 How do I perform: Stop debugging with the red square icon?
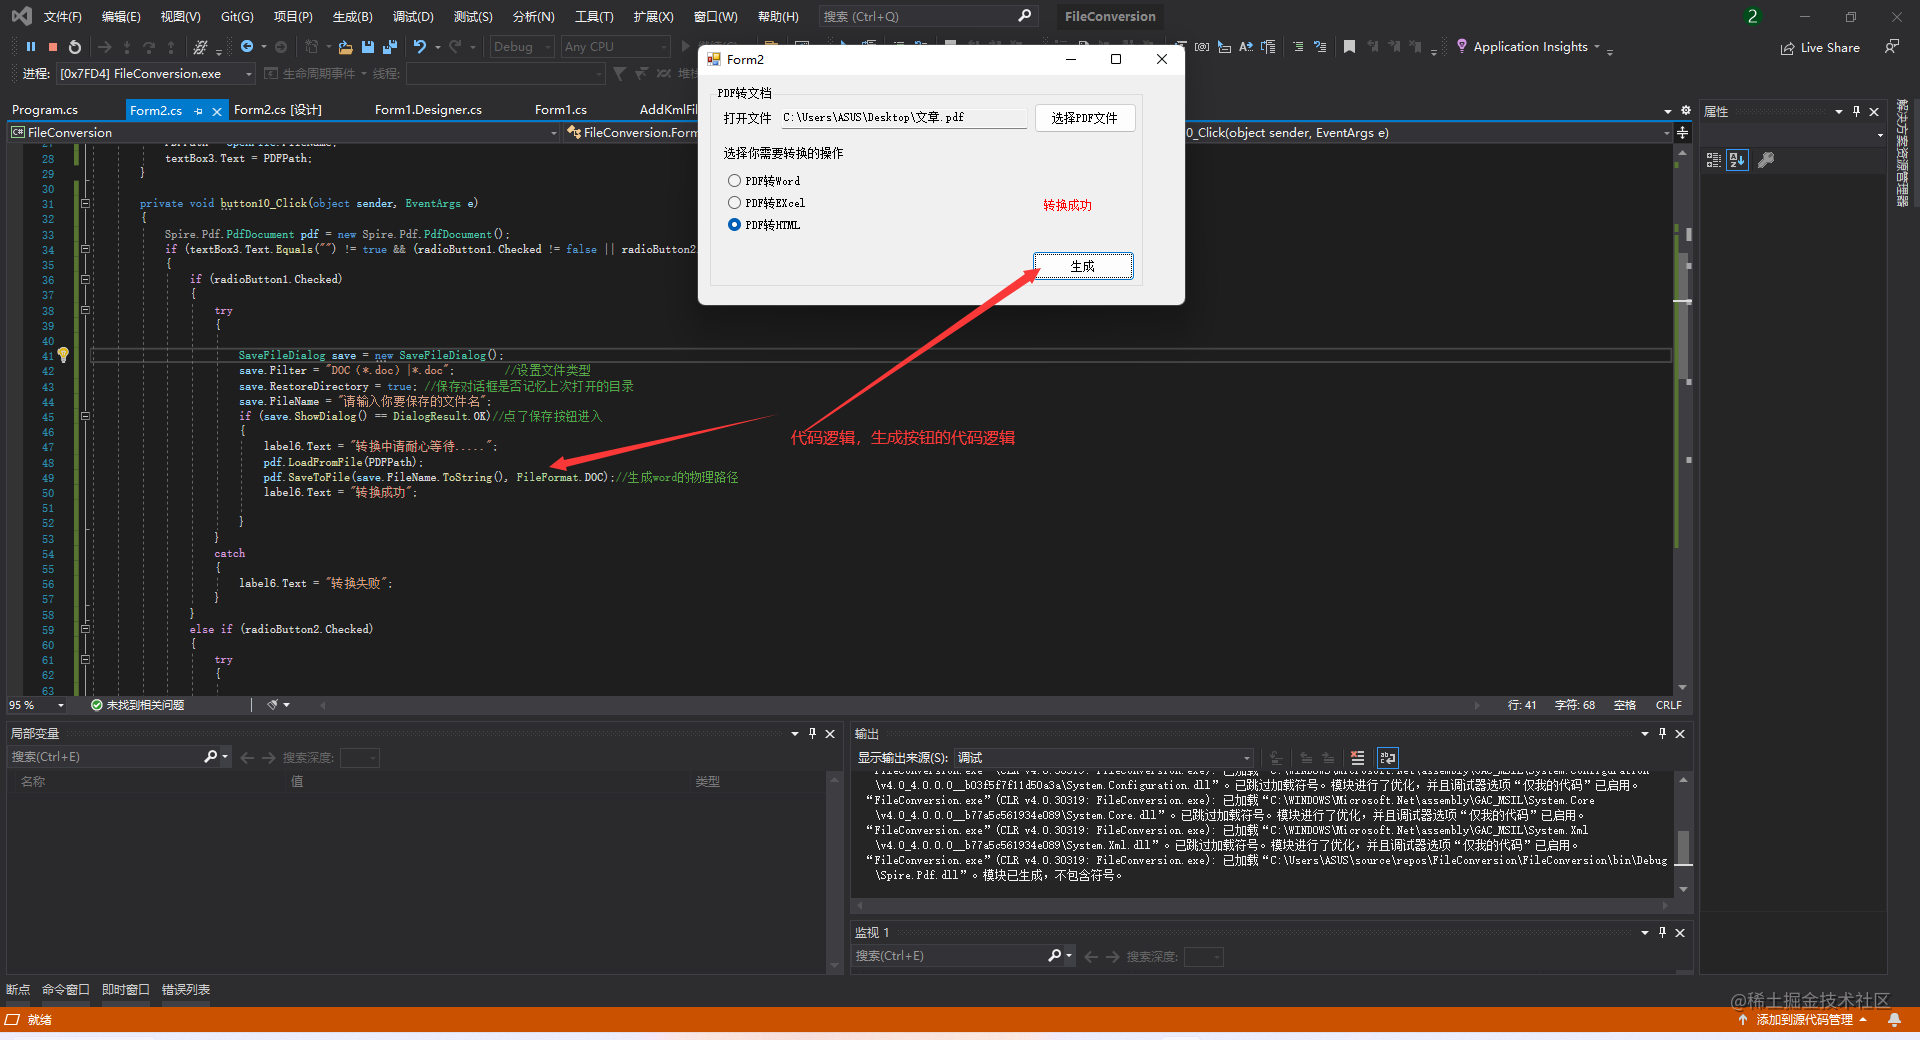53,47
